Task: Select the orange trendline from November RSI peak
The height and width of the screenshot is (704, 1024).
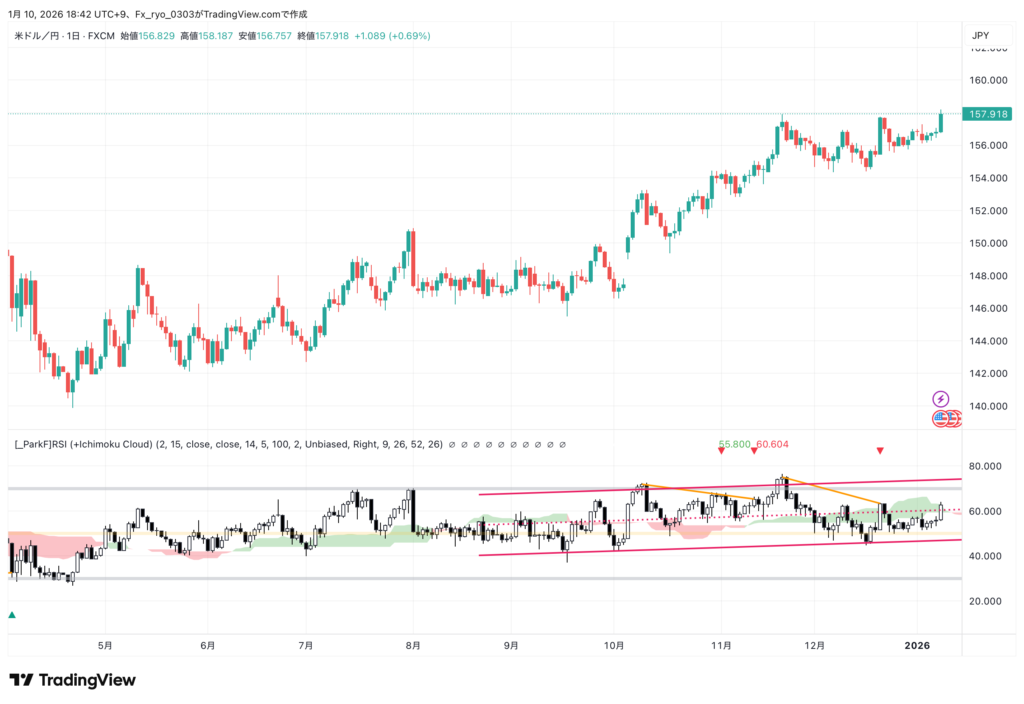Action: (830, 491)
